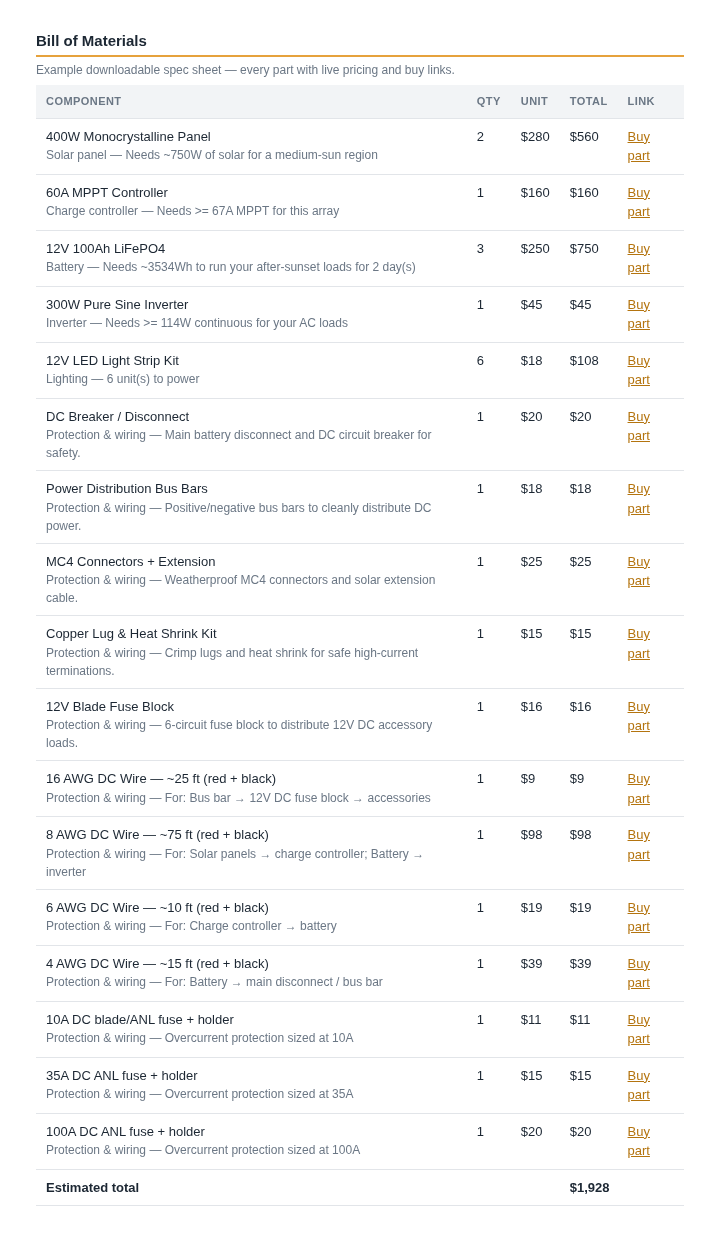Open Buy part link for 400W Monocrystalline Panel
The image size is (720, 1238).
click(639, 146)
